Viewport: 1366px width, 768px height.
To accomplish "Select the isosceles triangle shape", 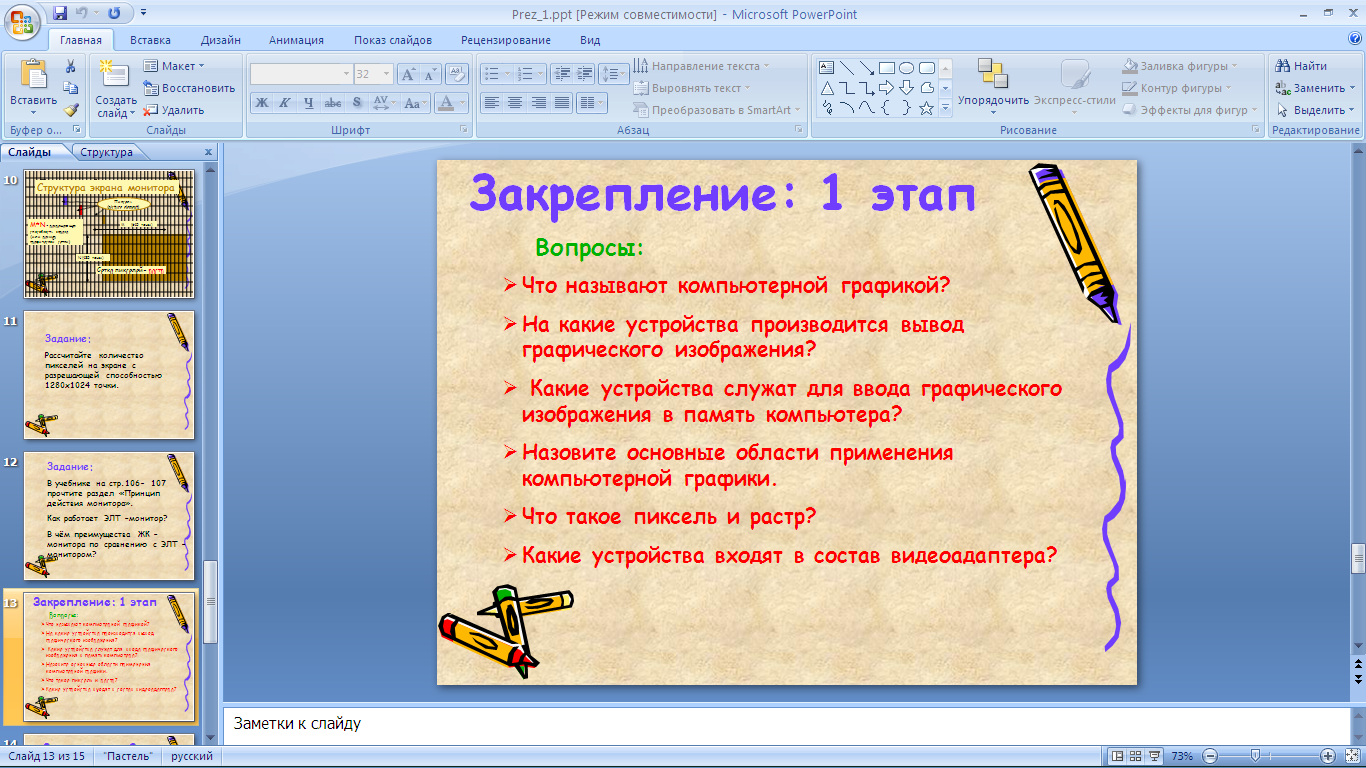I will click(827, 88).
